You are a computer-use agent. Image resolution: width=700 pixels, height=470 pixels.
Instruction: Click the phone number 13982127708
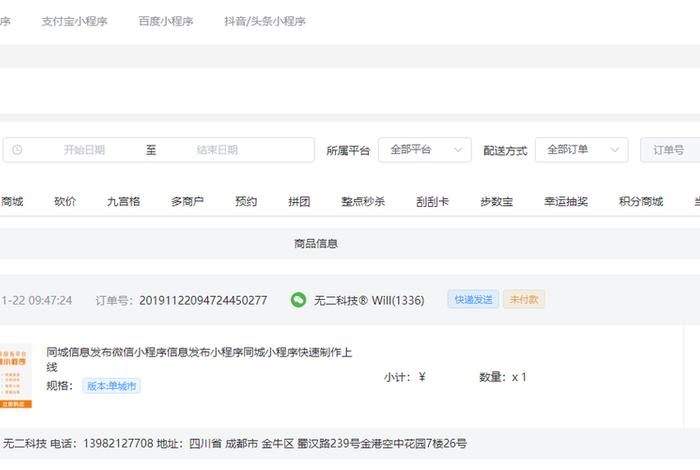pos(118,444)
